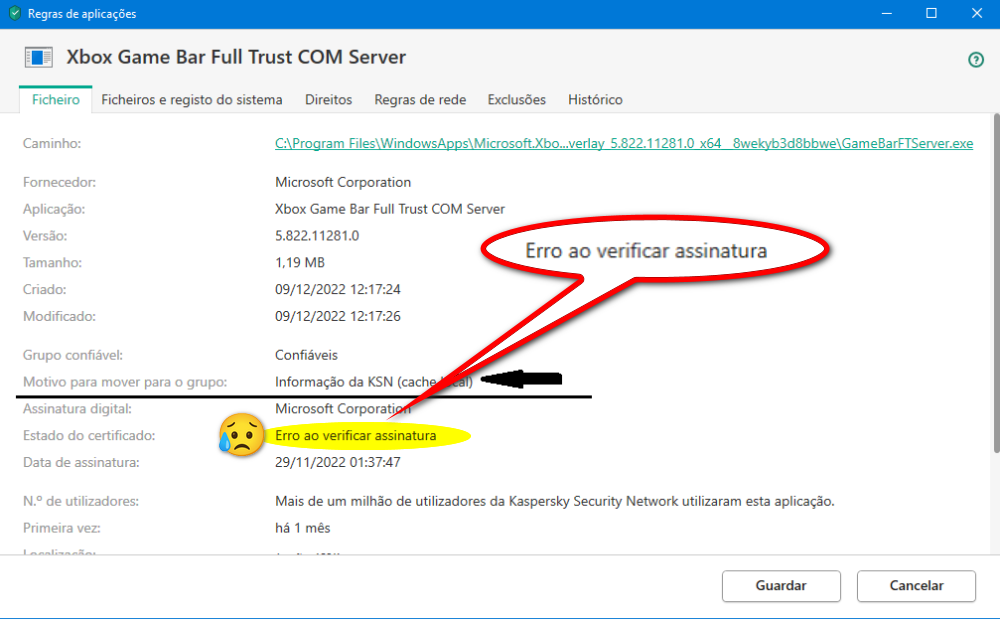Screen dimensions: 1000x621
Task: Select the Direitos tab
Action: 328,99
